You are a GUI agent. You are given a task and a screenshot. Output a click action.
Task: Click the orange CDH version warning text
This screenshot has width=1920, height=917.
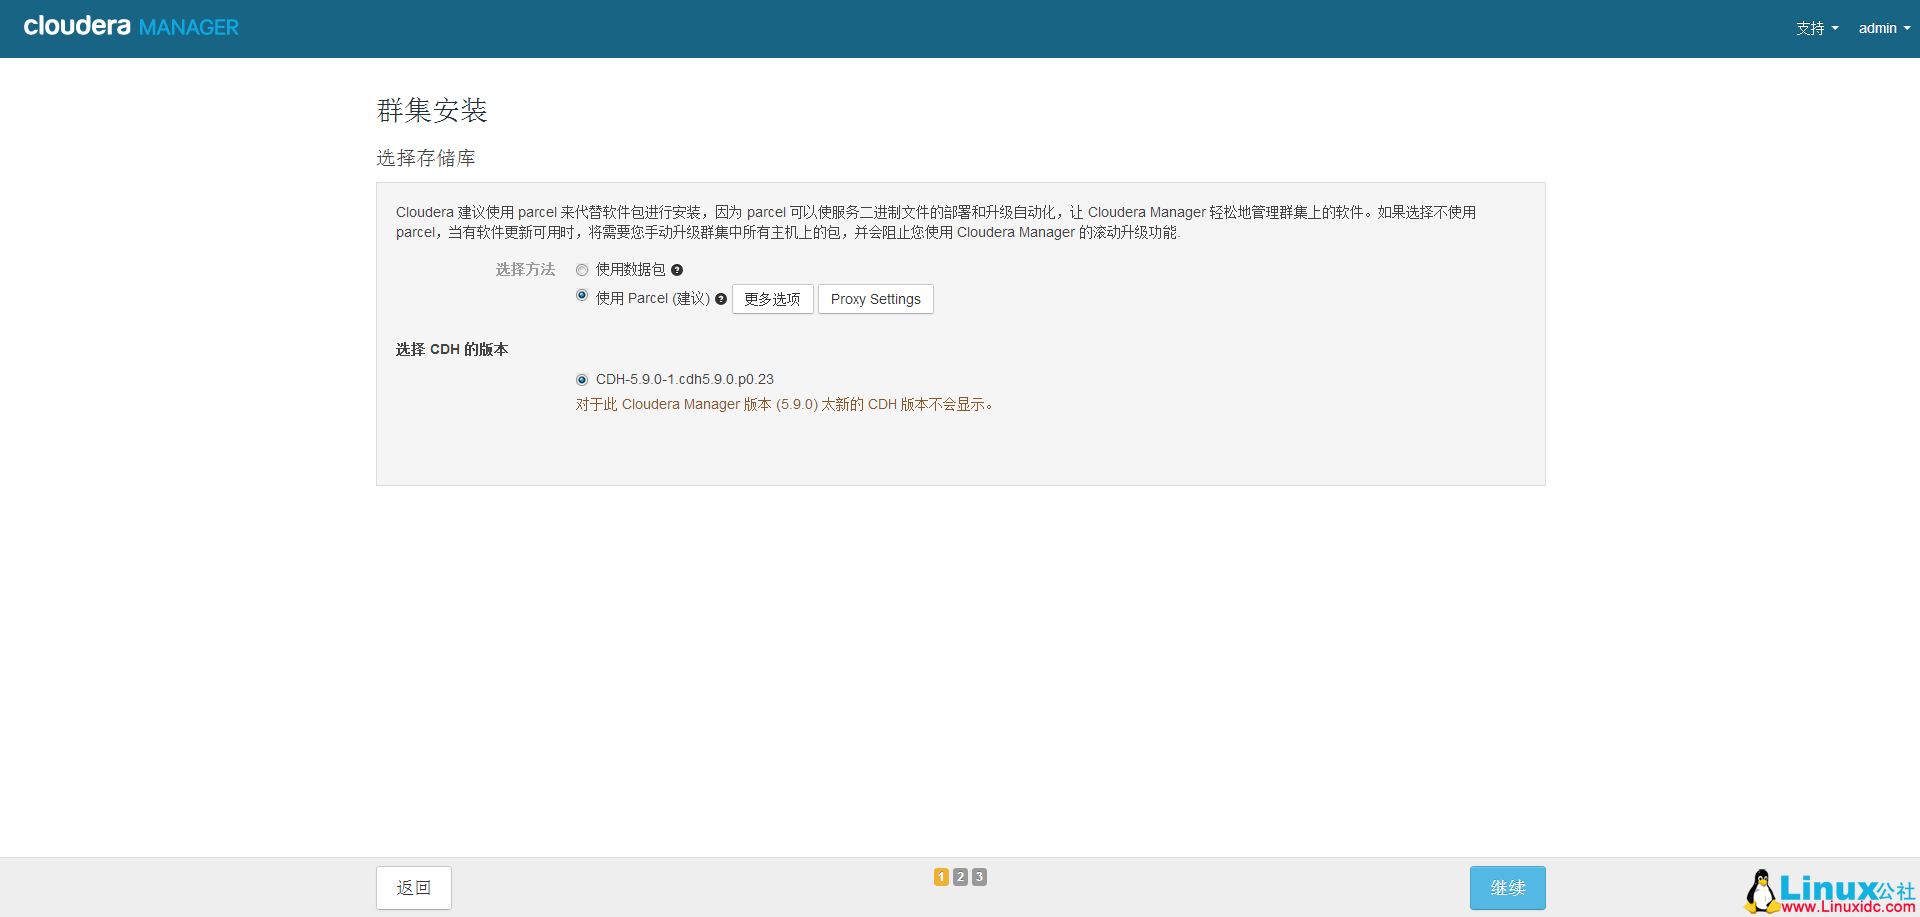coord(785,405)
